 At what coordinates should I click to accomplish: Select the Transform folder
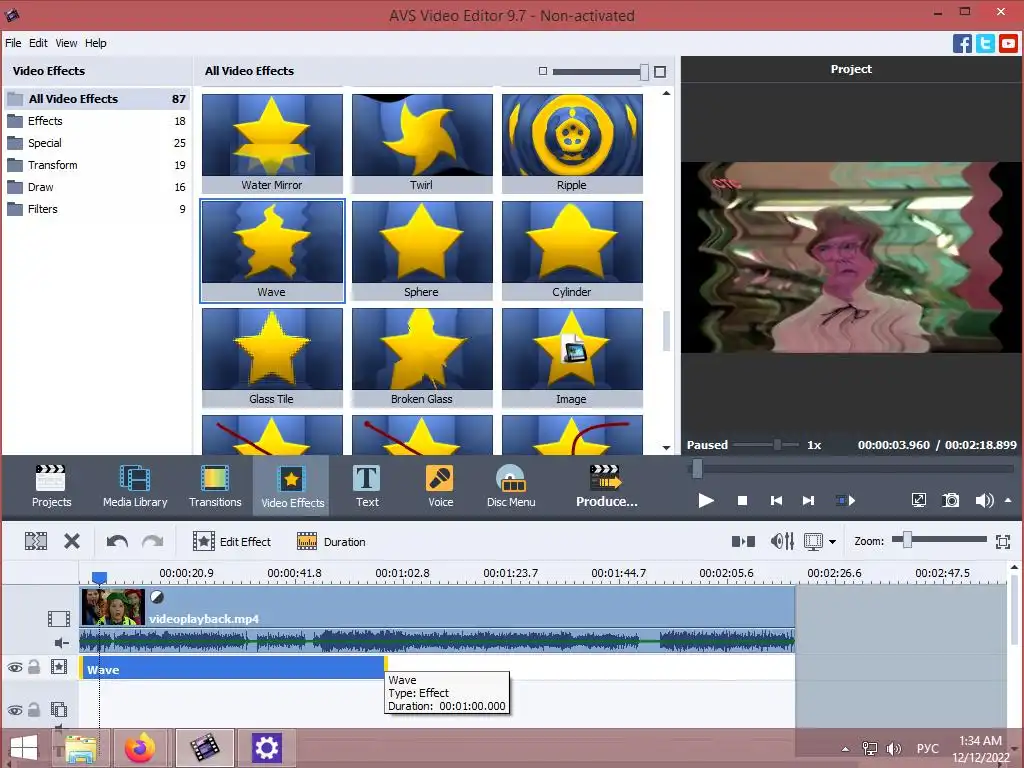[97, 165]
